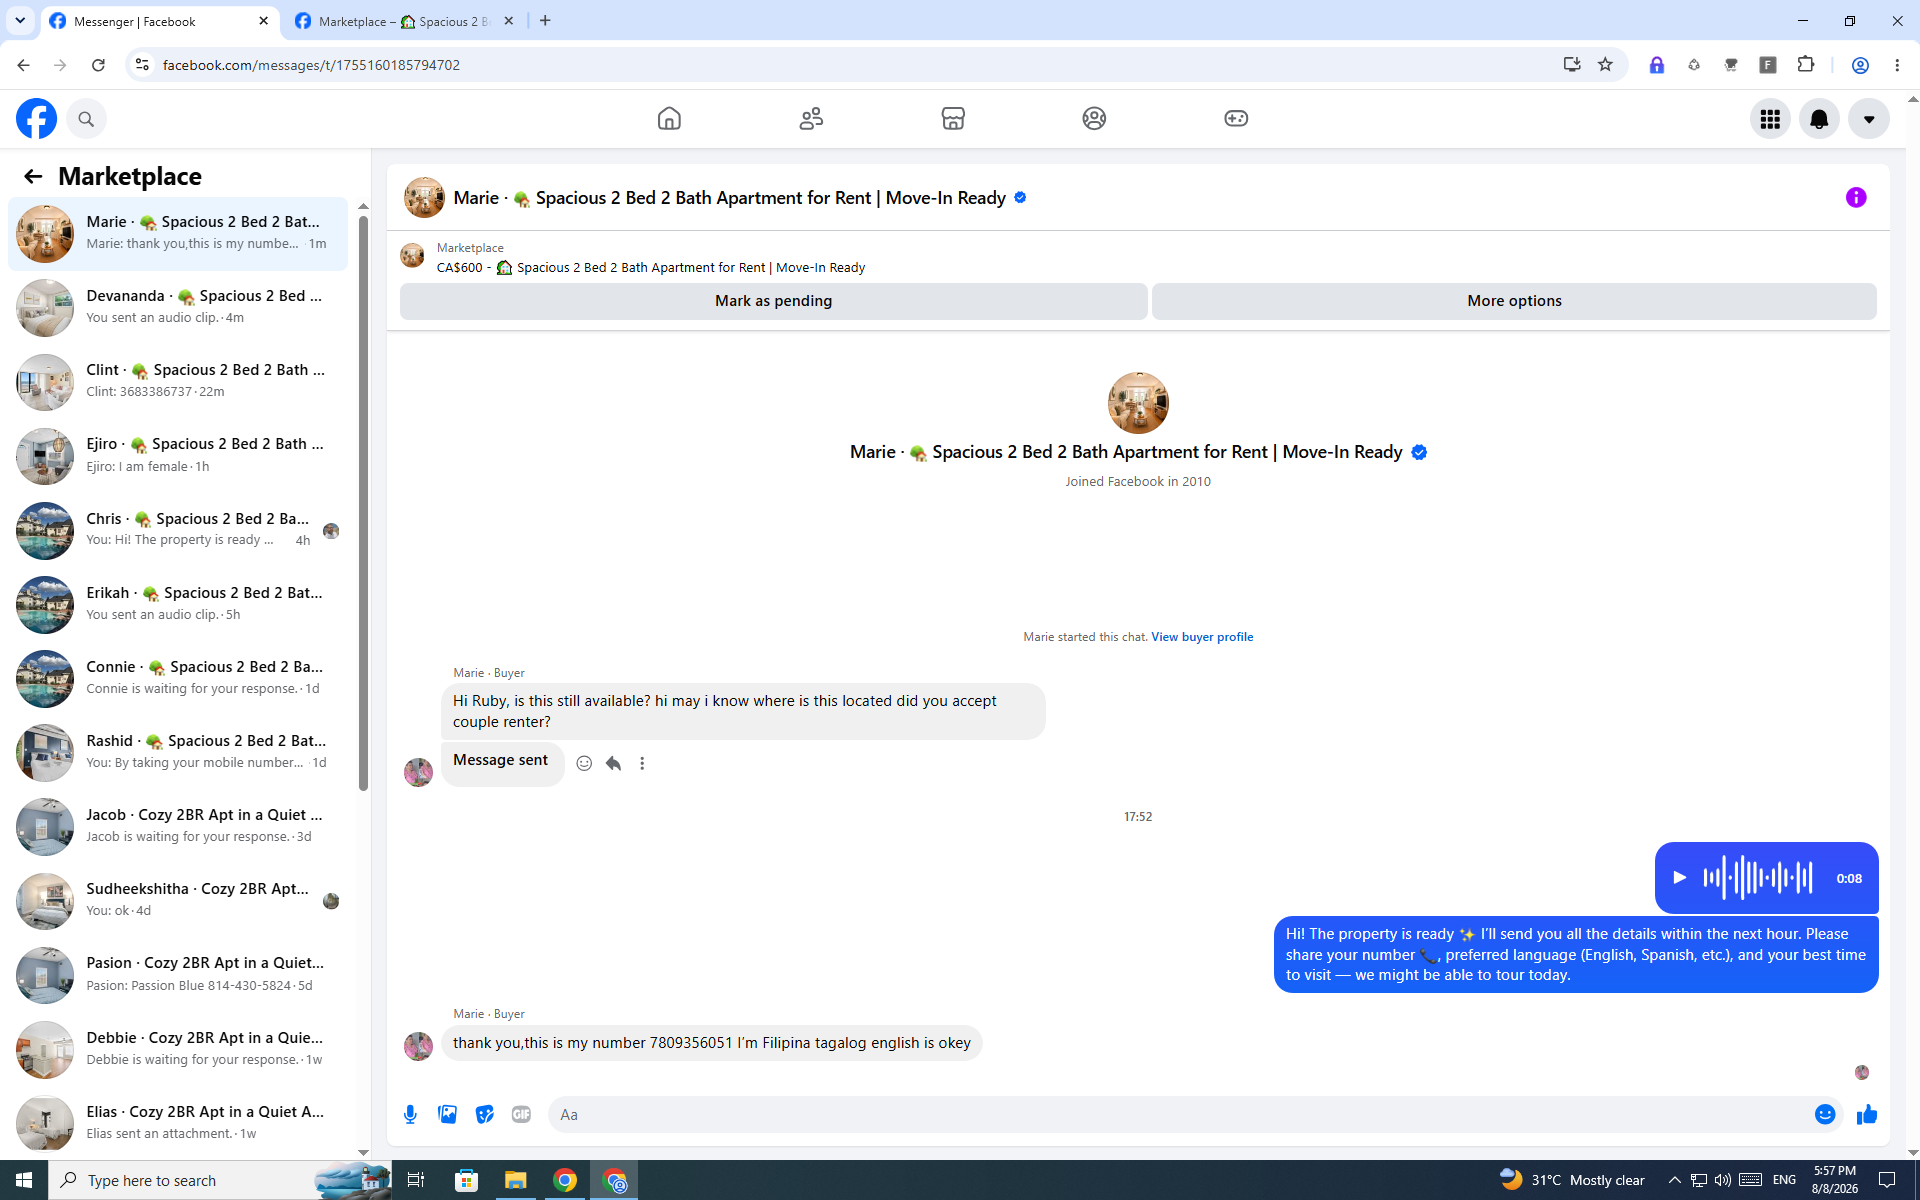Expand the account dropdown arrow
This screenshot has width=1920, height=1200.
1868,119
